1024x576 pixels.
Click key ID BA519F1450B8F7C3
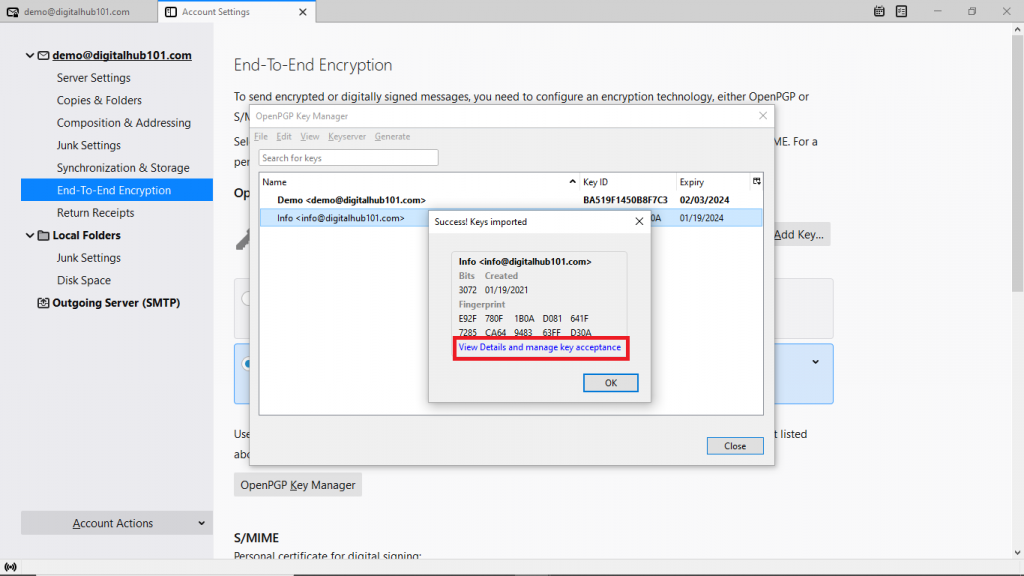tap(625, 200)
